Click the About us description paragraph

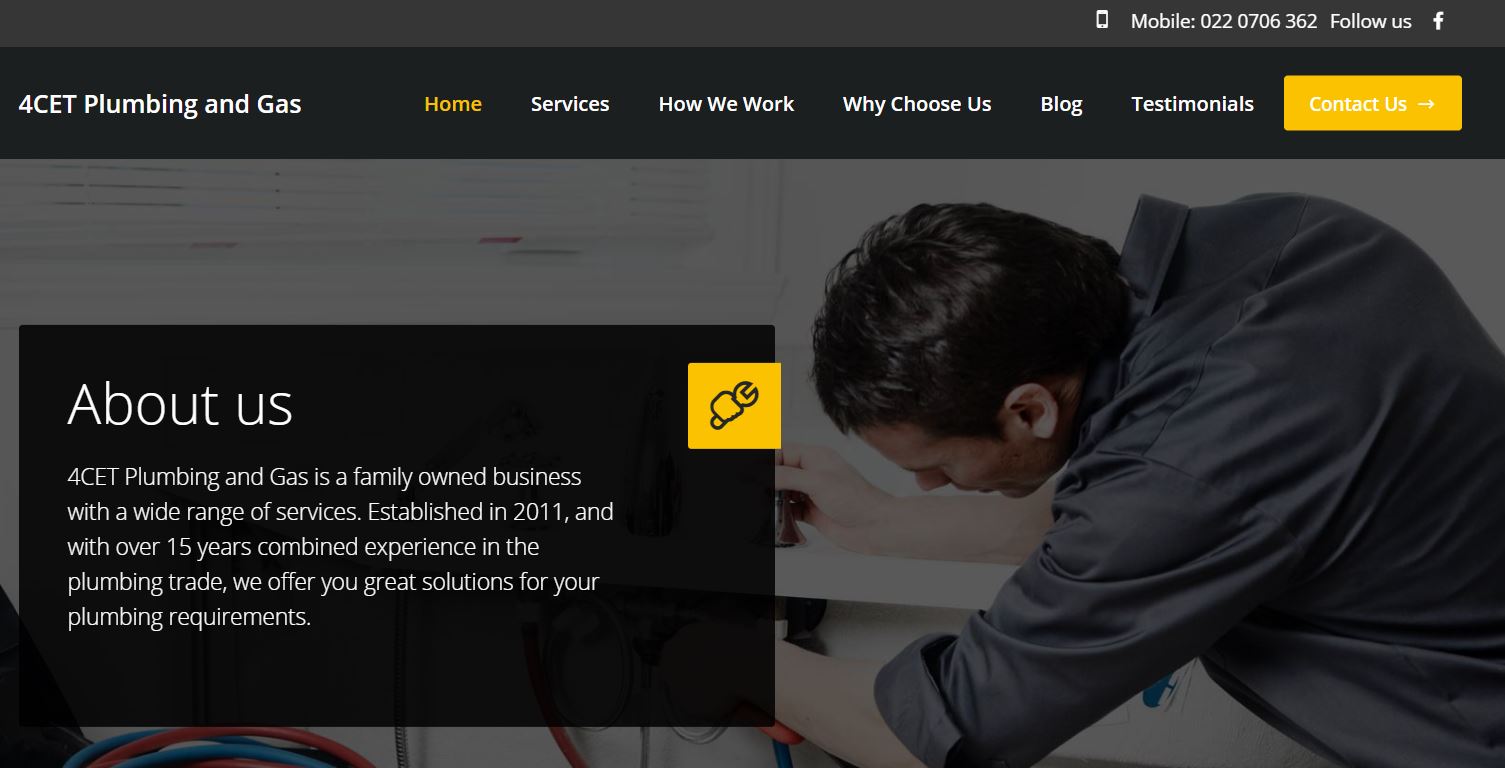coord(340,546)
